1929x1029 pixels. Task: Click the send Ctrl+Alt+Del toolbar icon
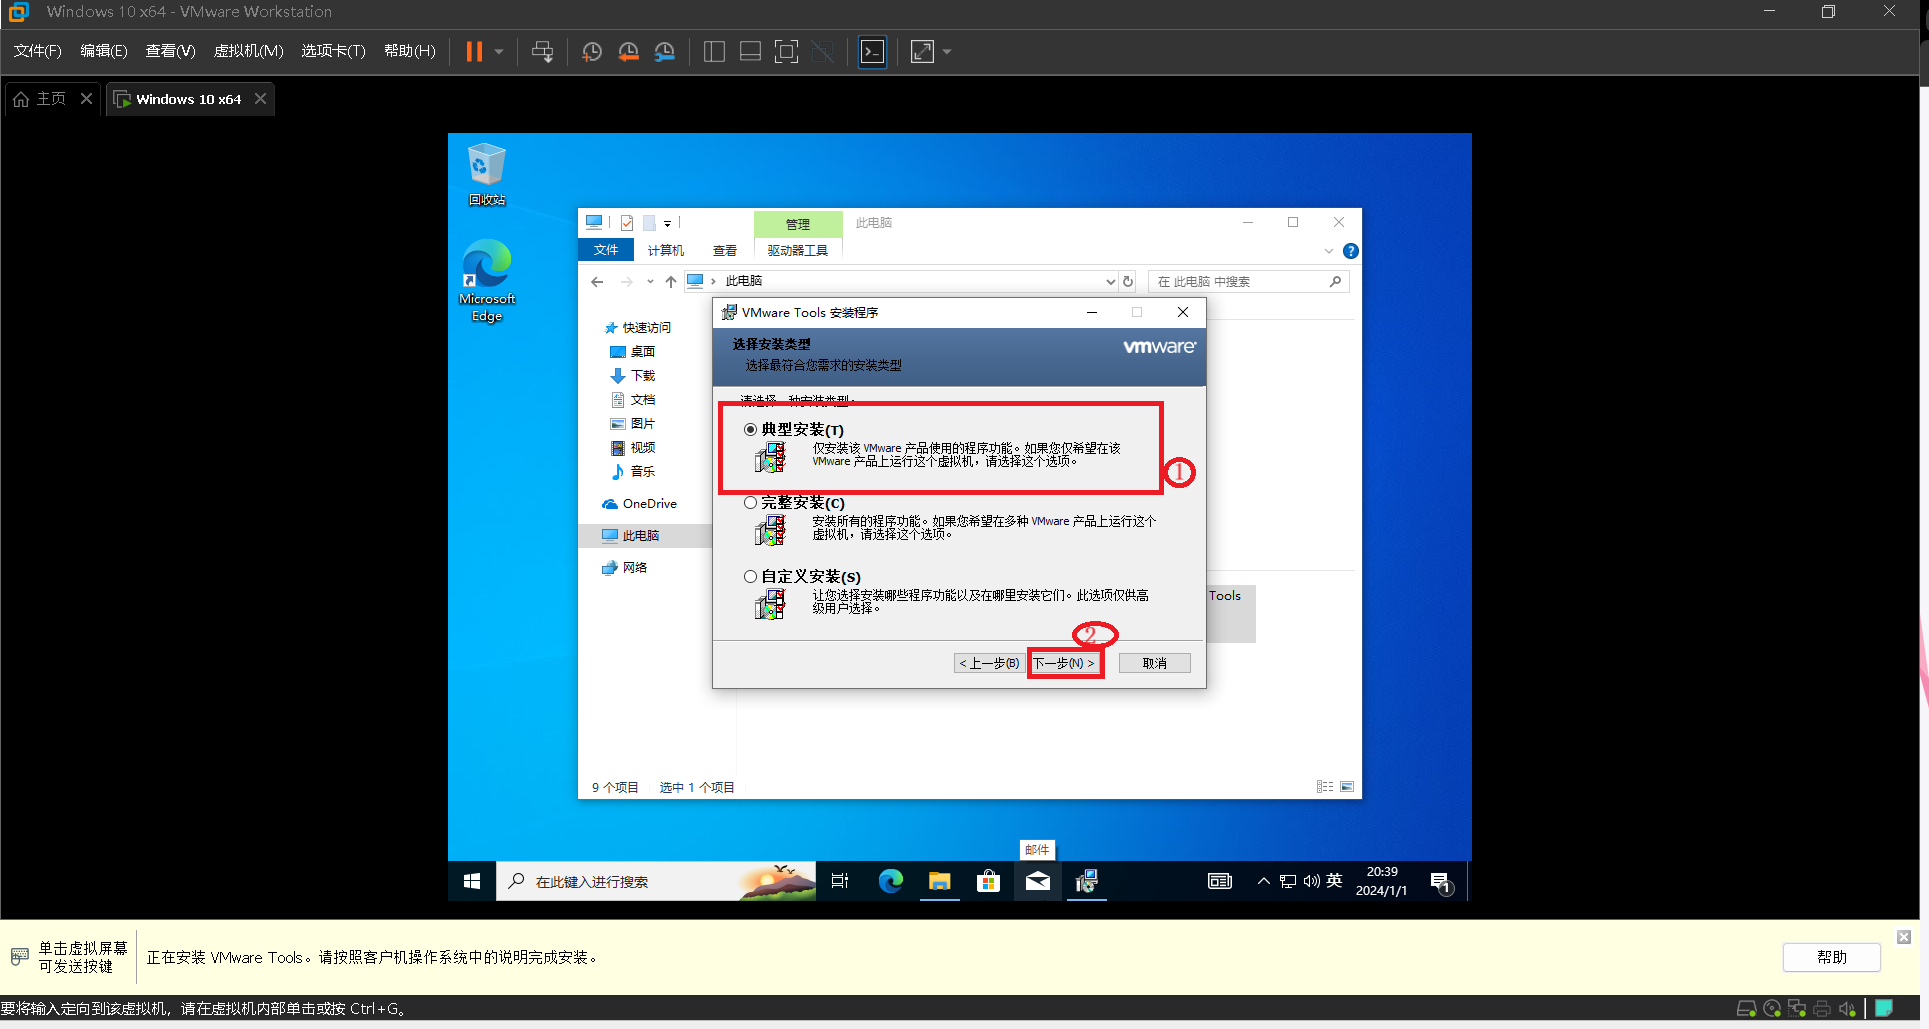click(543, 52)
